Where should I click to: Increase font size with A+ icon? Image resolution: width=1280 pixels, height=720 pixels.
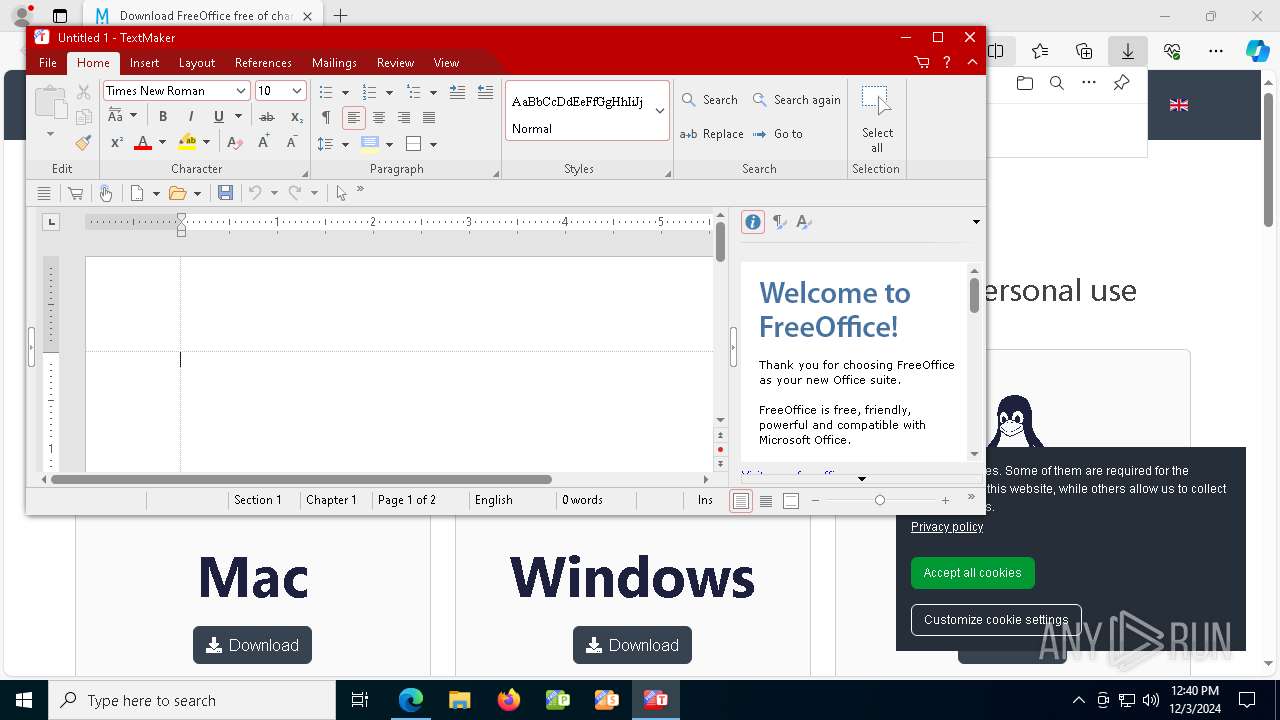[x=263, y=143]
